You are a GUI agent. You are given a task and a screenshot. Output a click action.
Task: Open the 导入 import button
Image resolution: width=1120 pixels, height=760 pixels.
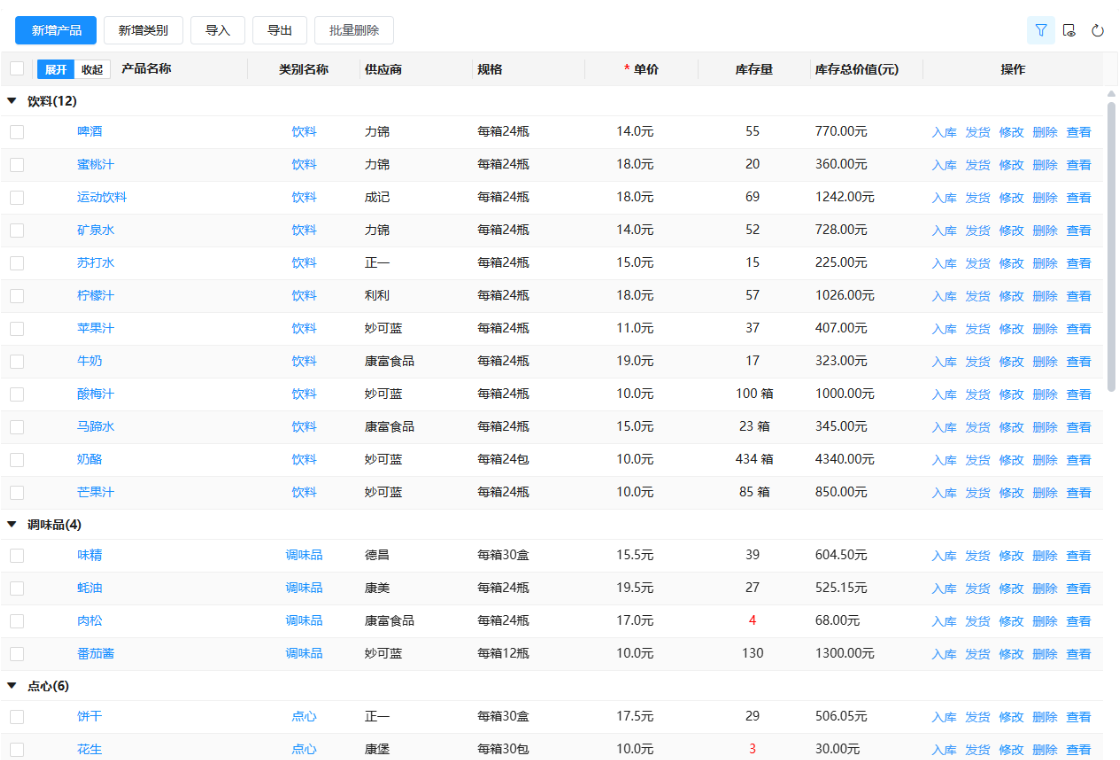[x=217, y=30]
